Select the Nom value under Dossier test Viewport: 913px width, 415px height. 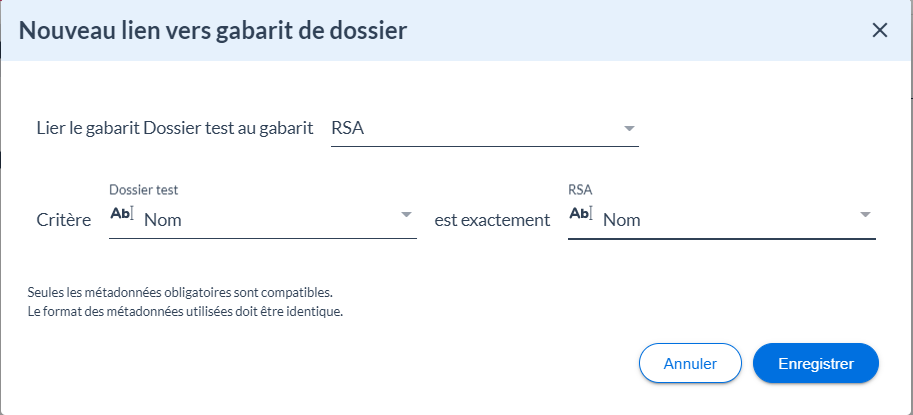163,220
